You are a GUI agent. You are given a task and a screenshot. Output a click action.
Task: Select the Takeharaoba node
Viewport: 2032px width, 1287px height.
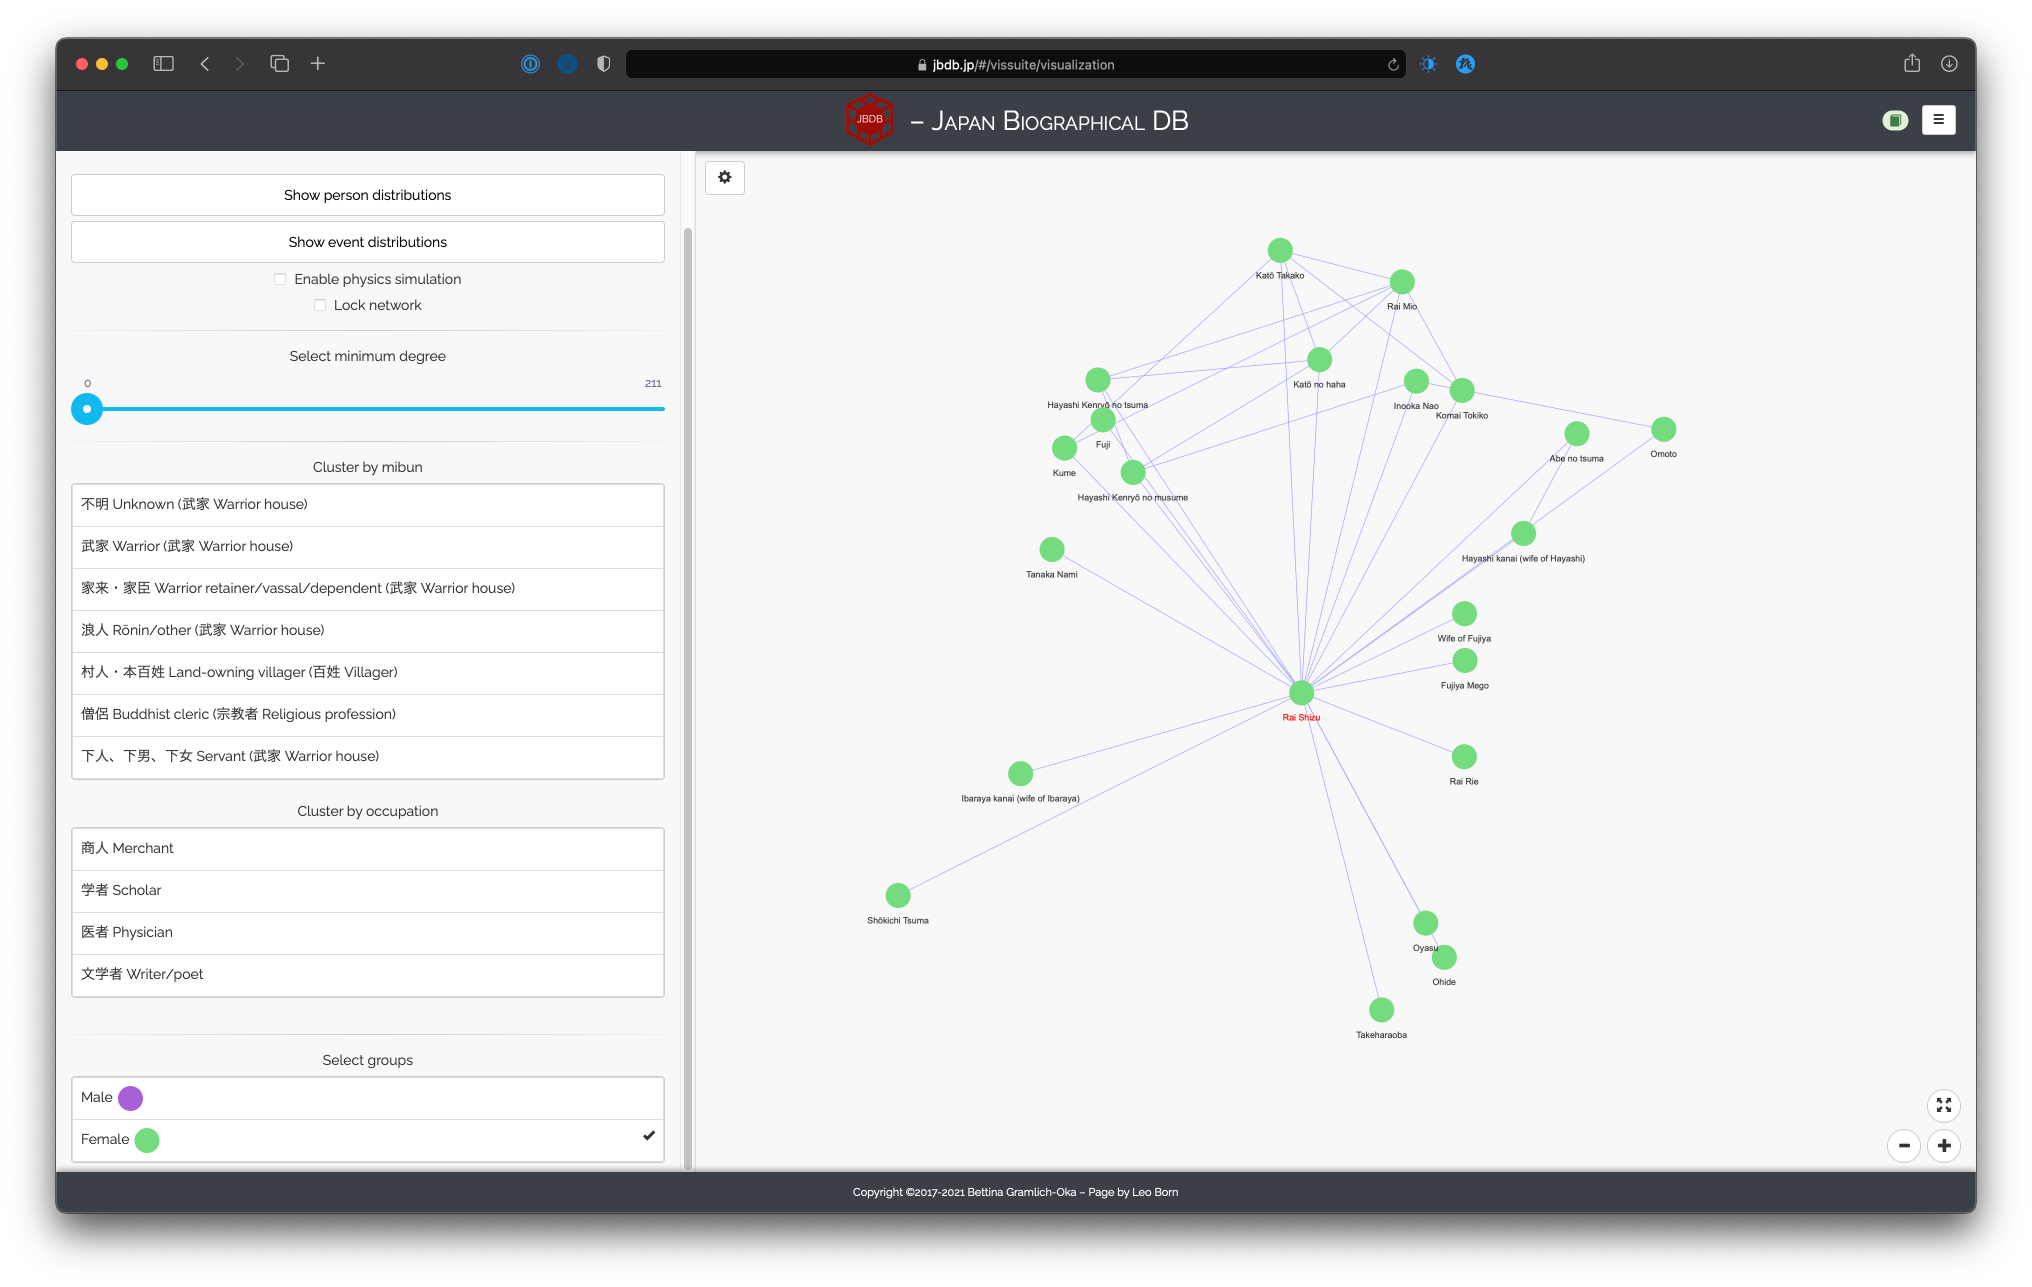coord(1381,1010)
